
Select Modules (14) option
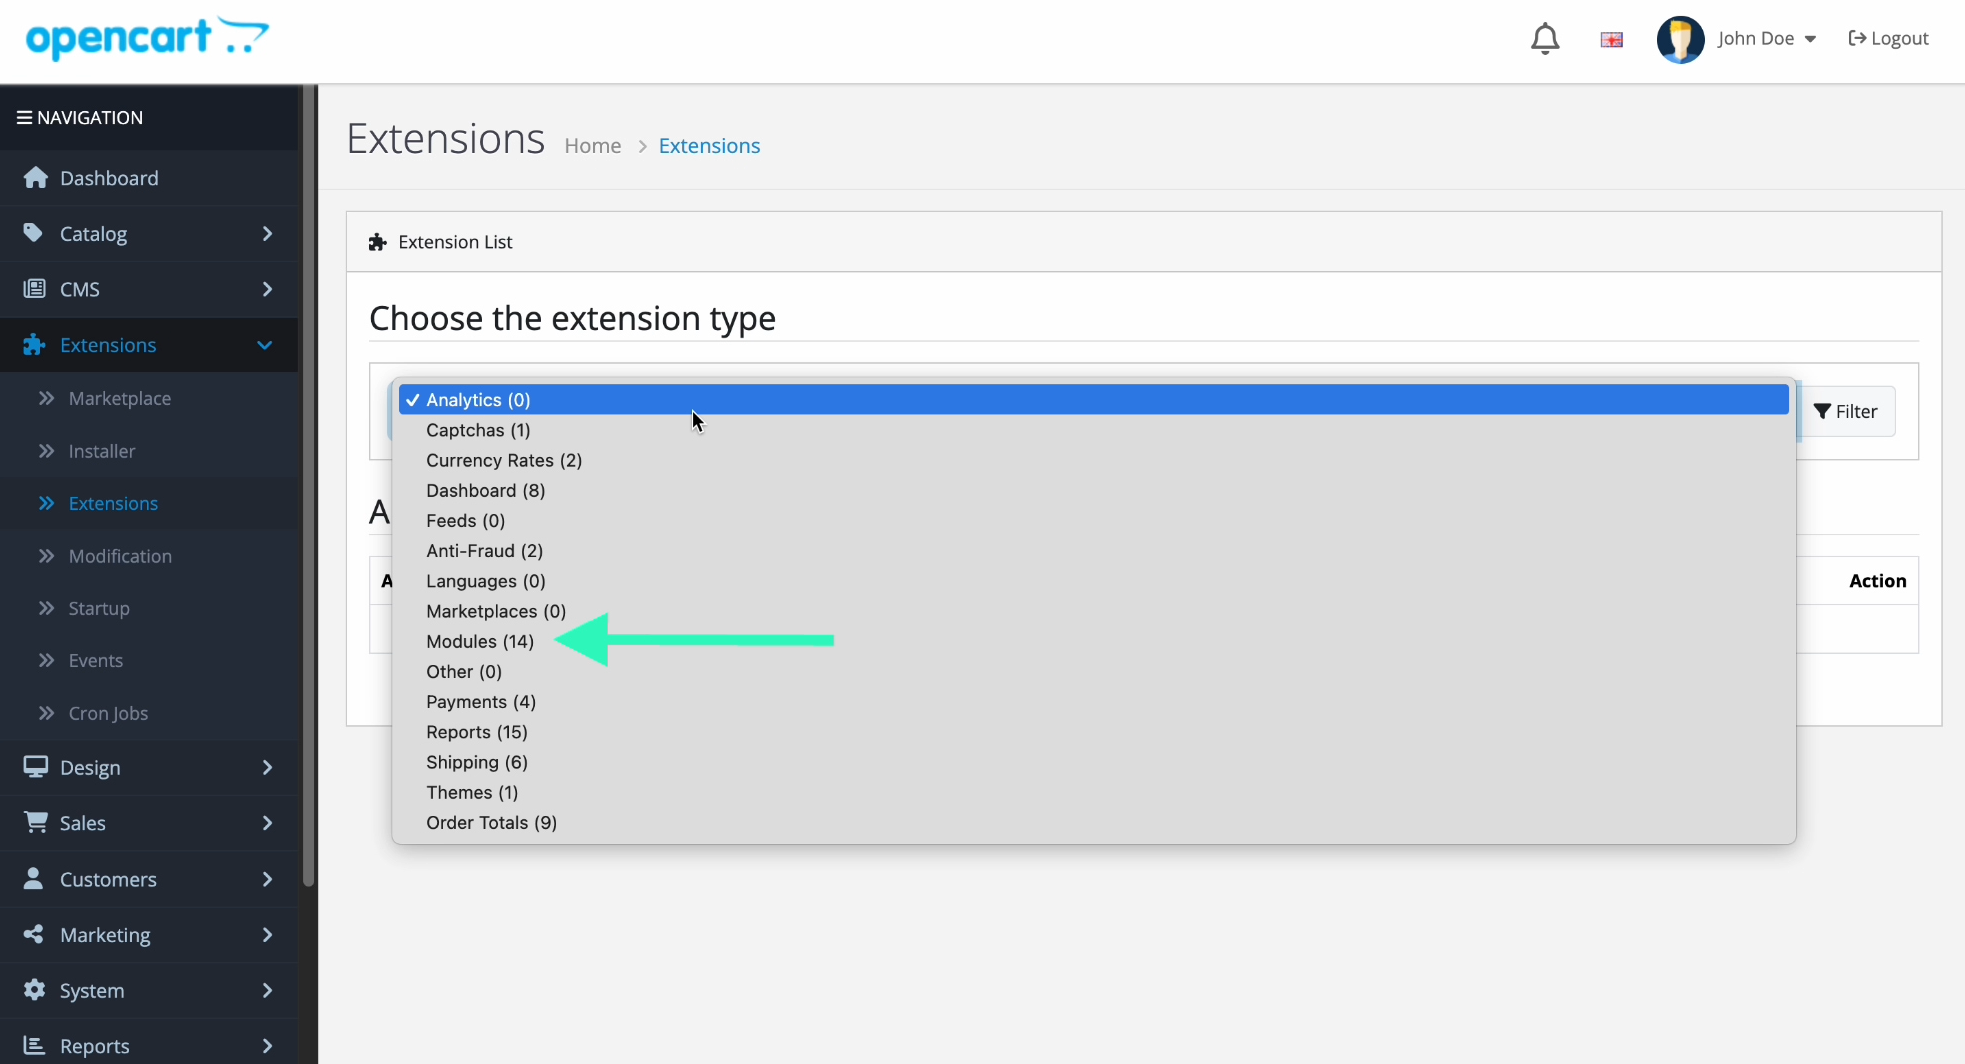[x=1094, y=641]
